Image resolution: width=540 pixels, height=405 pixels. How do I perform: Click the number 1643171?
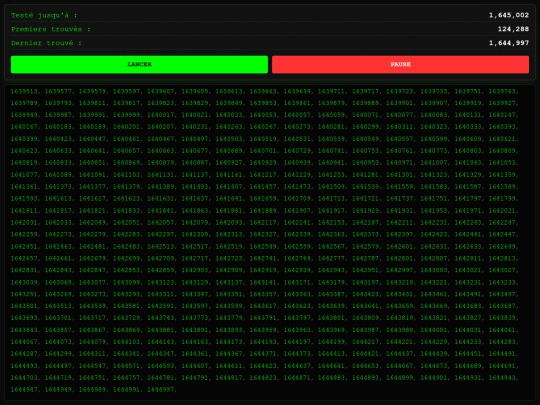click(297, 282)
